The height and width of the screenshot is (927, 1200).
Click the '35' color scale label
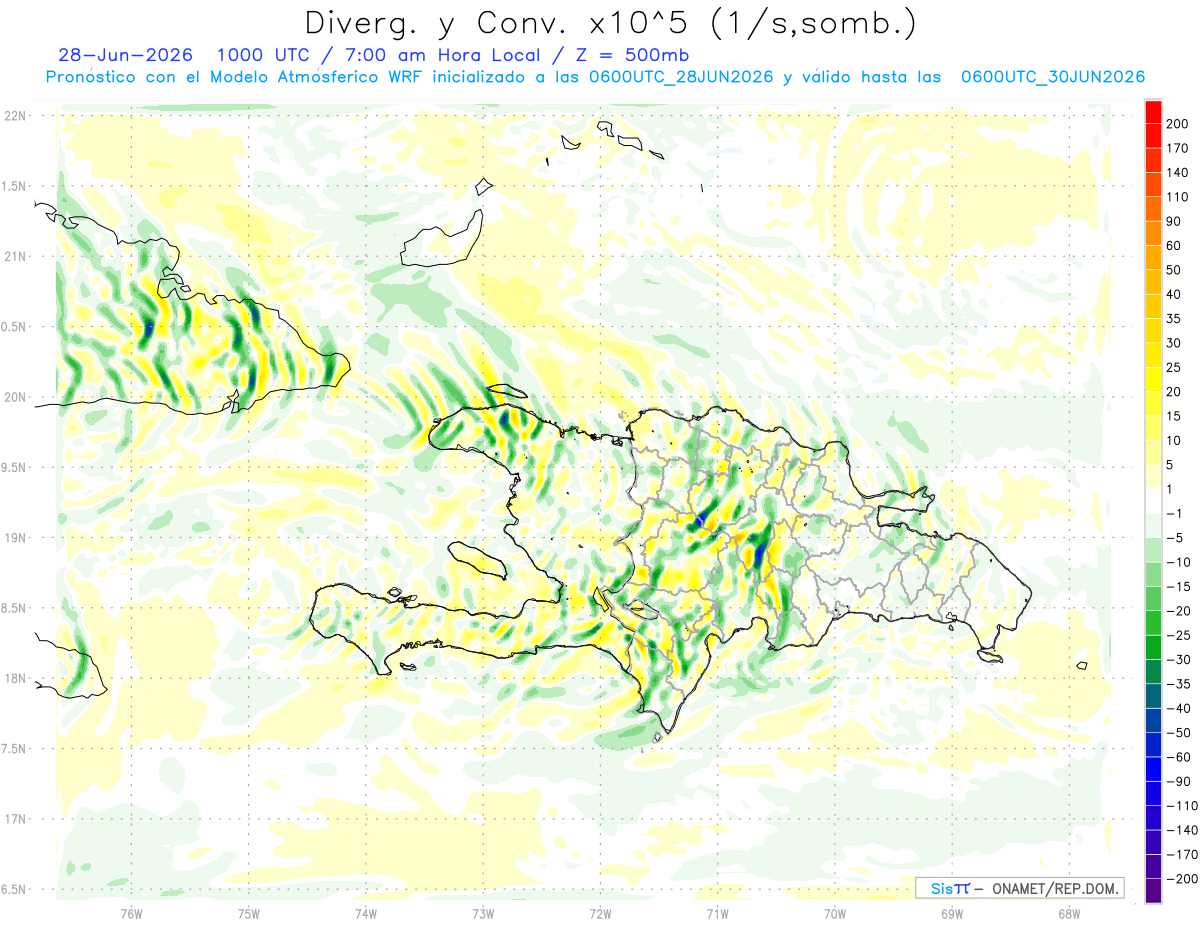[x=1175, y=319]
